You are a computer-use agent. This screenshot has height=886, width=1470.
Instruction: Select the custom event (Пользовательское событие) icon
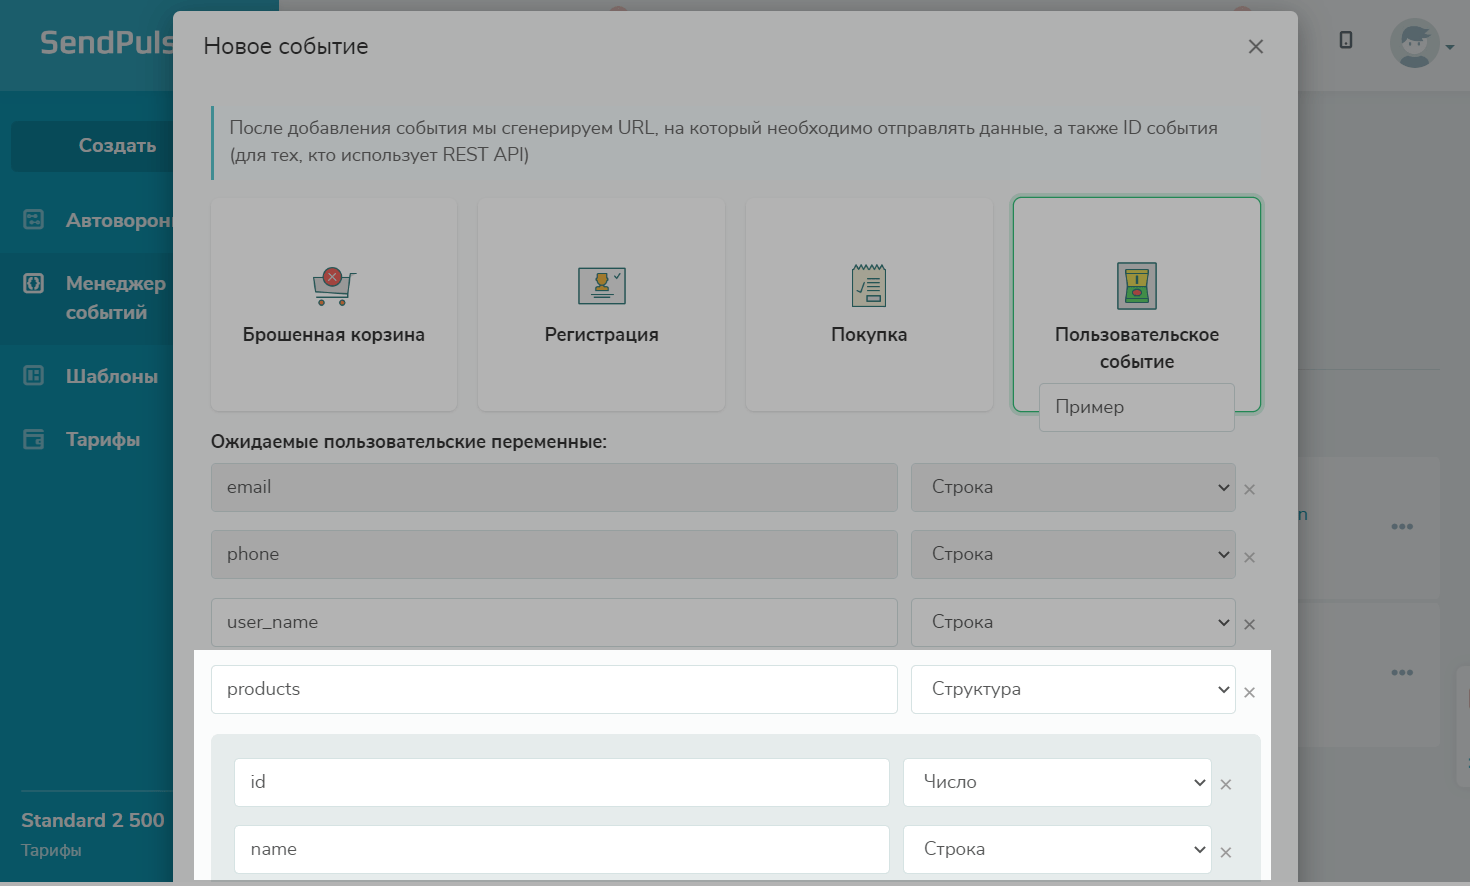pos(1136,286)
